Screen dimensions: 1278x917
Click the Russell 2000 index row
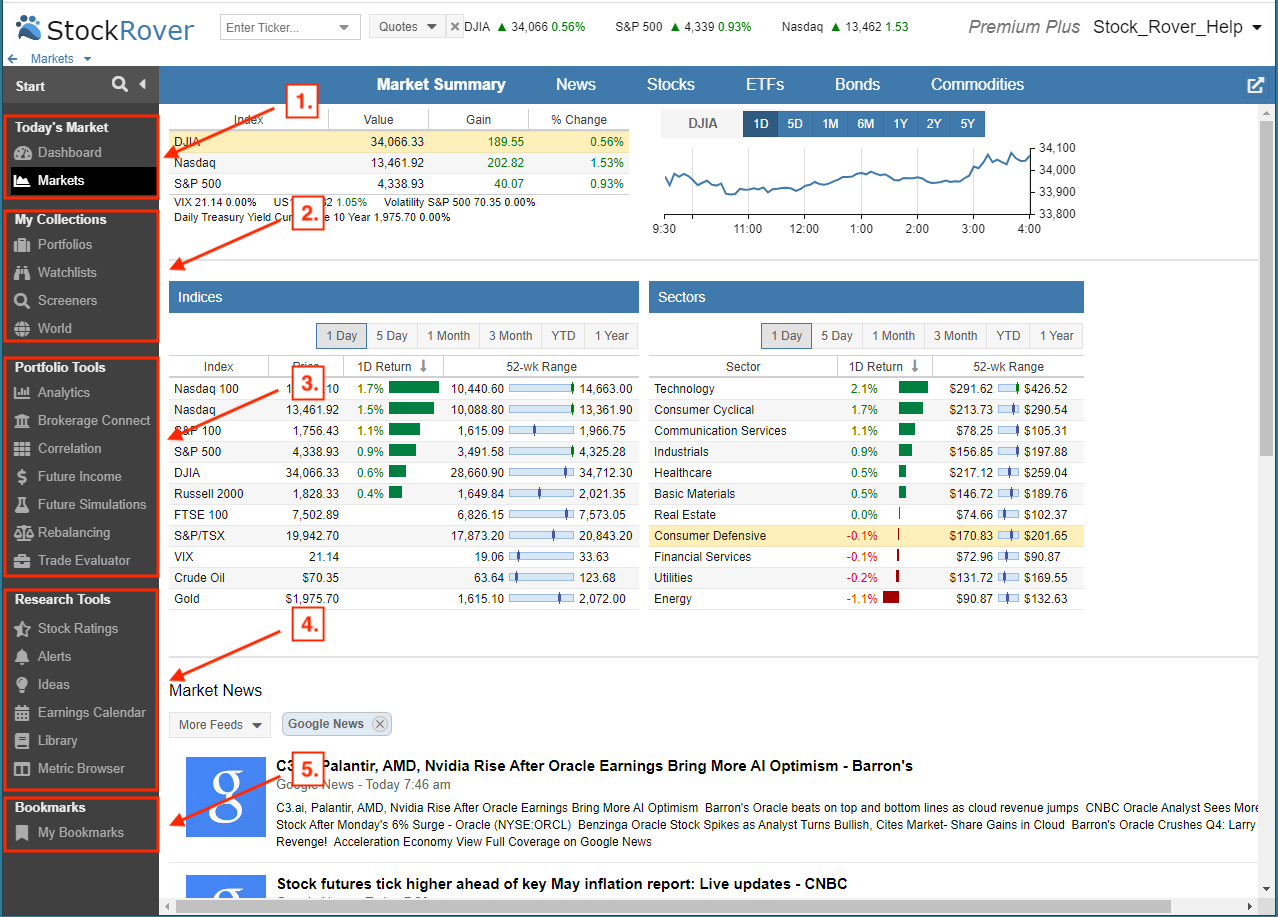pyautogui.click(x=404, y=494)
